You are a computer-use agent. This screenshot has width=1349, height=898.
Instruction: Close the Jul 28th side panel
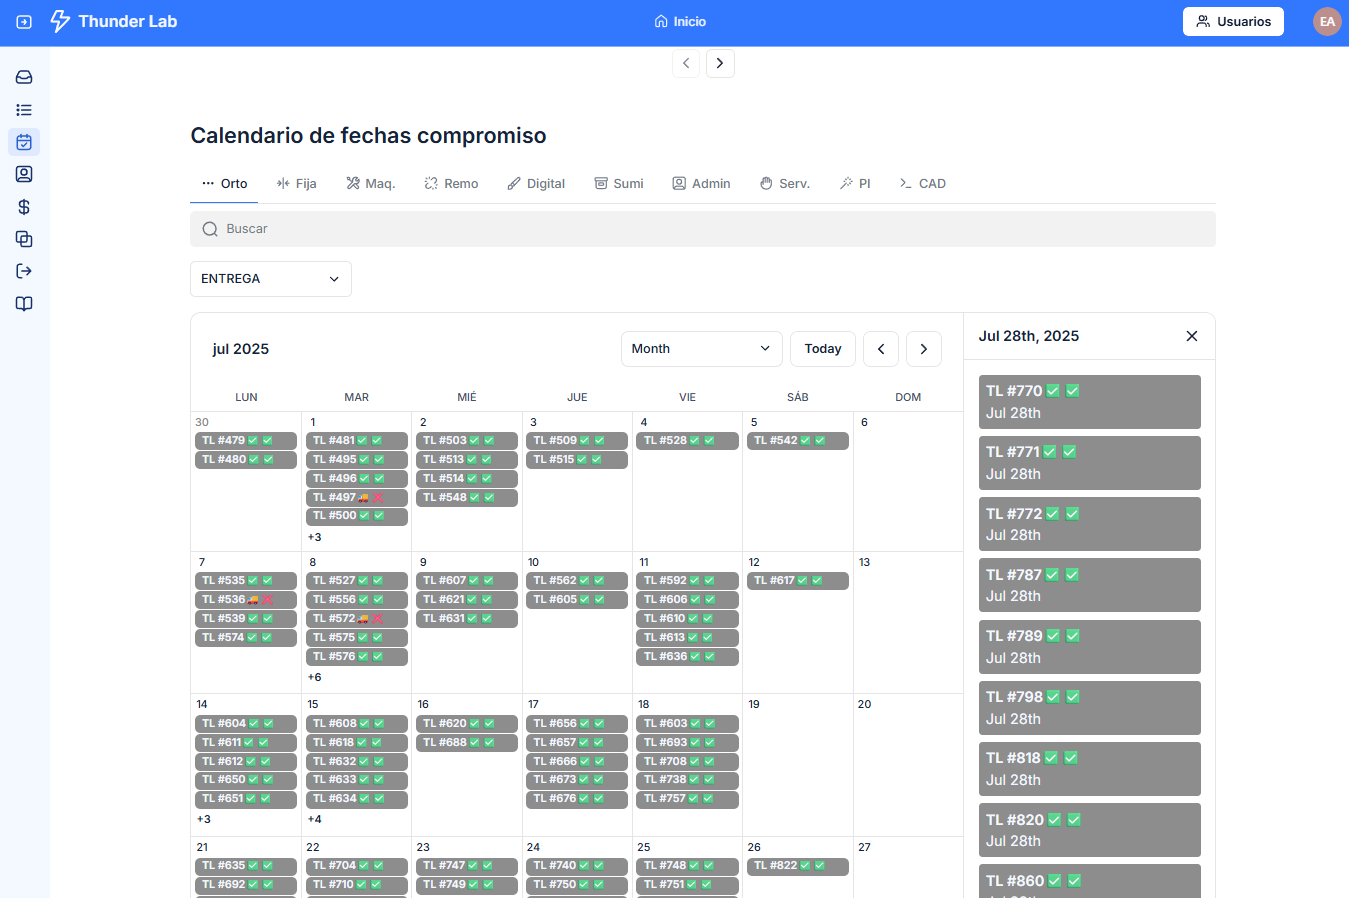1192,336
